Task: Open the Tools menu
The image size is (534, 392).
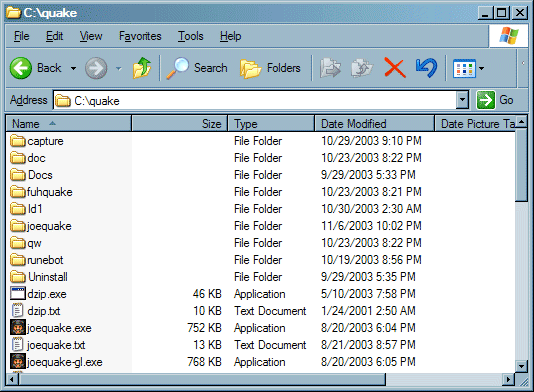Action: coord(191,36)
